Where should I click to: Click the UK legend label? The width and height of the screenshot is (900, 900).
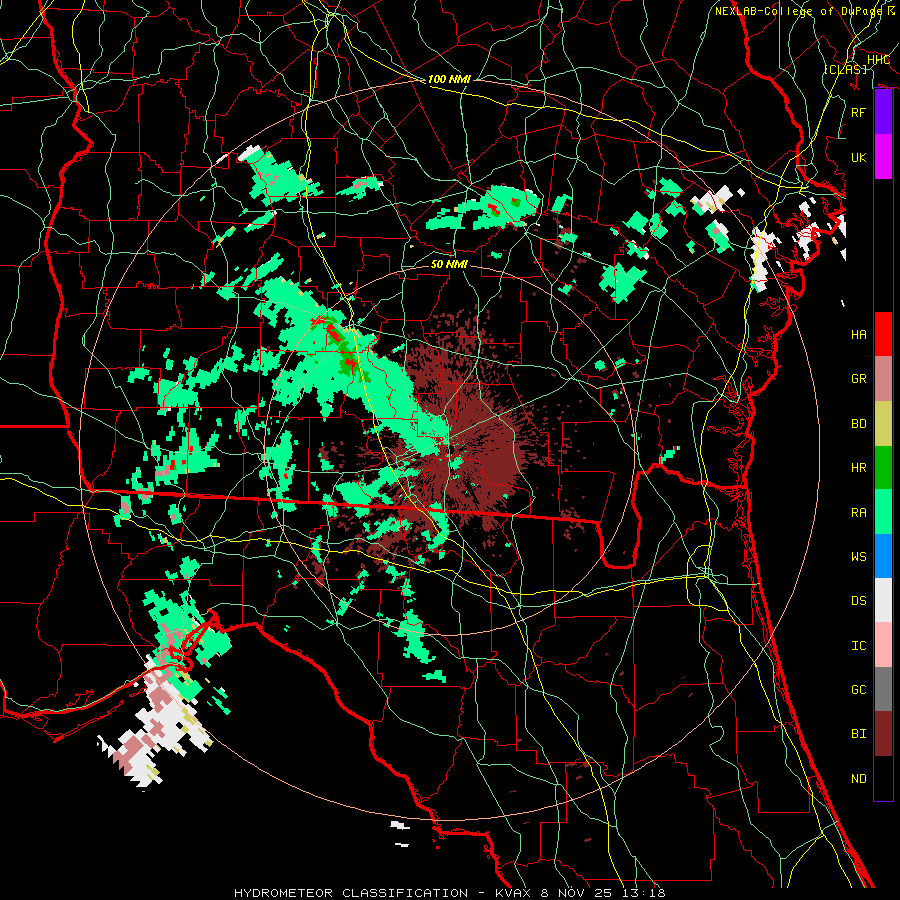858,157
